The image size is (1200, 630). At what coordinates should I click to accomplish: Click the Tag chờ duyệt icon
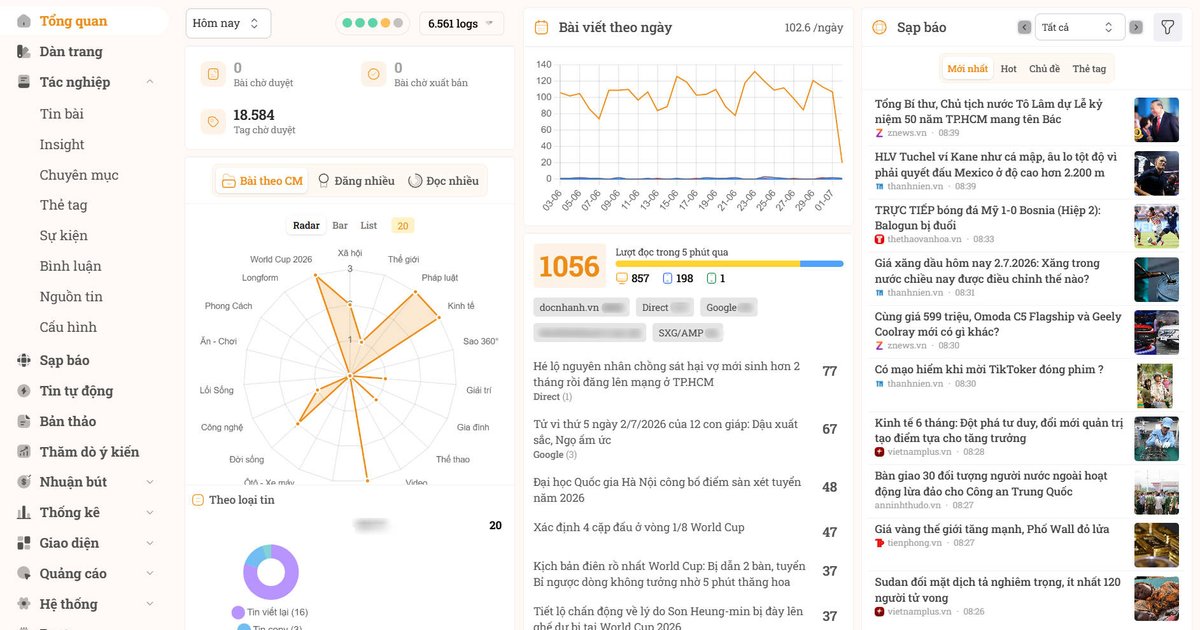(x=213, y=121)
